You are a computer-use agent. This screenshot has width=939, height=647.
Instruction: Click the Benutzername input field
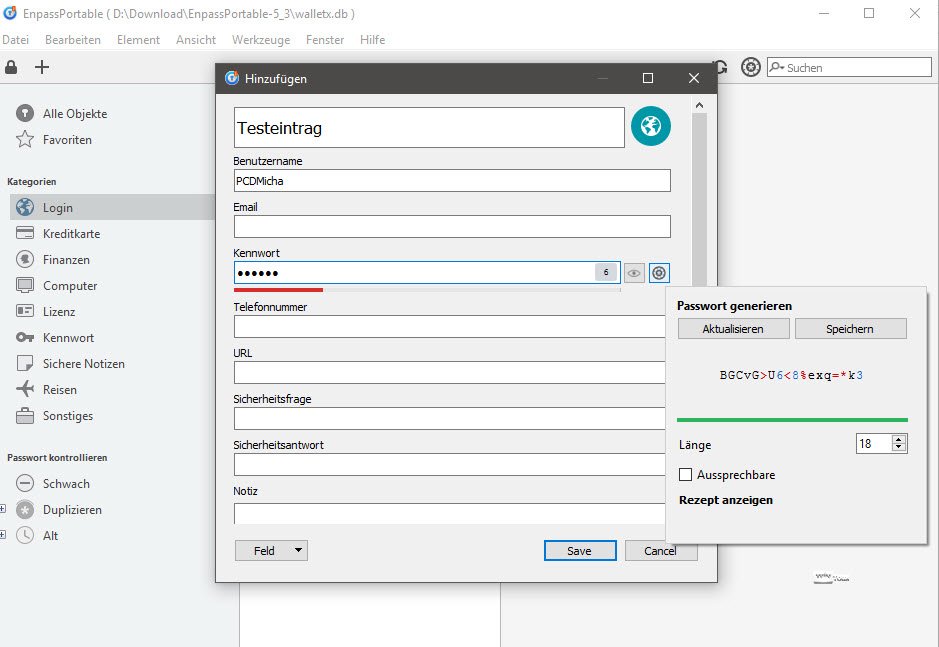(451, 181)
